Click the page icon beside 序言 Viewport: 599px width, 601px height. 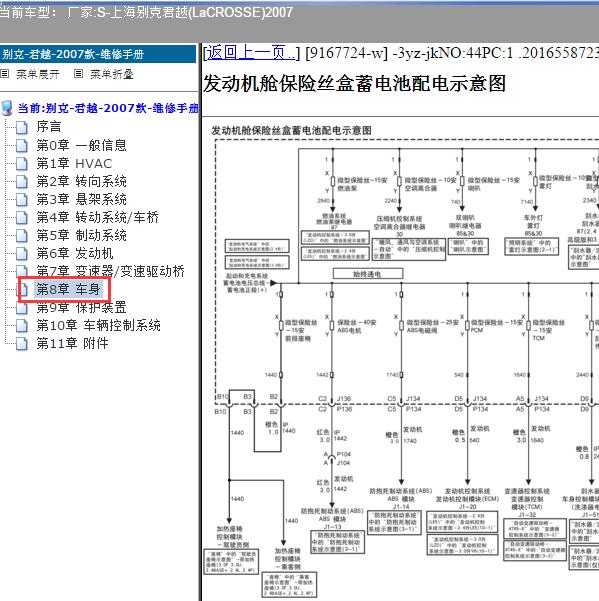pyautogui.click(x=22, y=127)
